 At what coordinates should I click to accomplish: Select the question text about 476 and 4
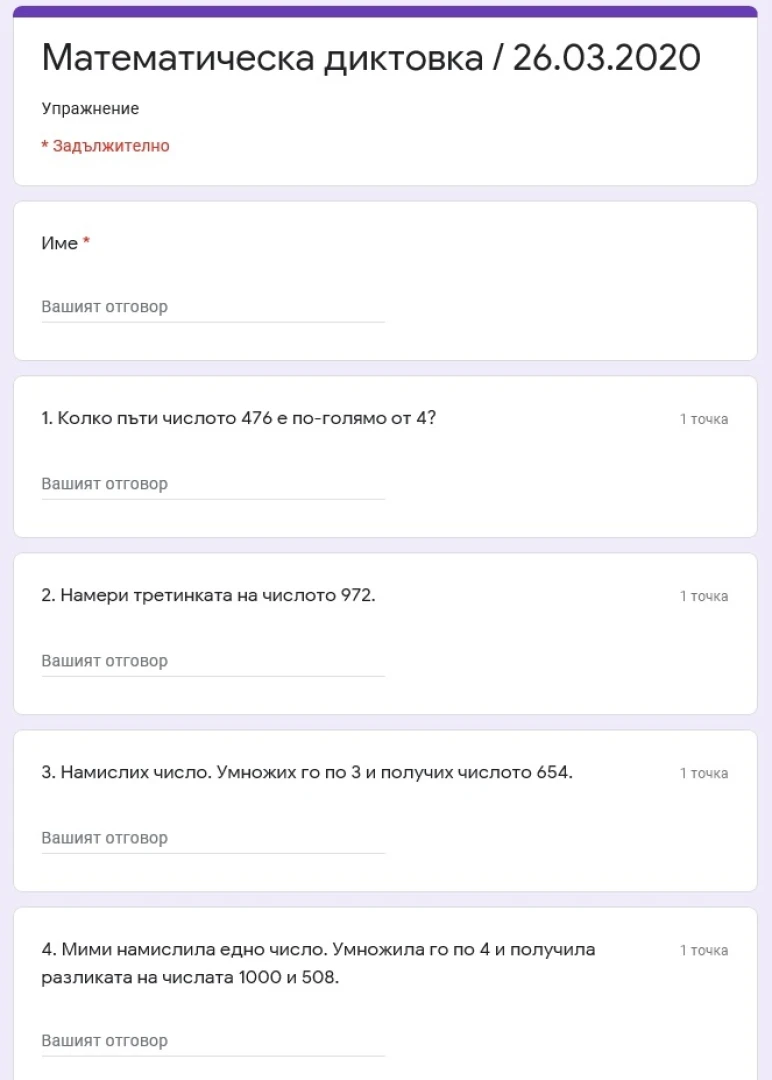(238, 418)
